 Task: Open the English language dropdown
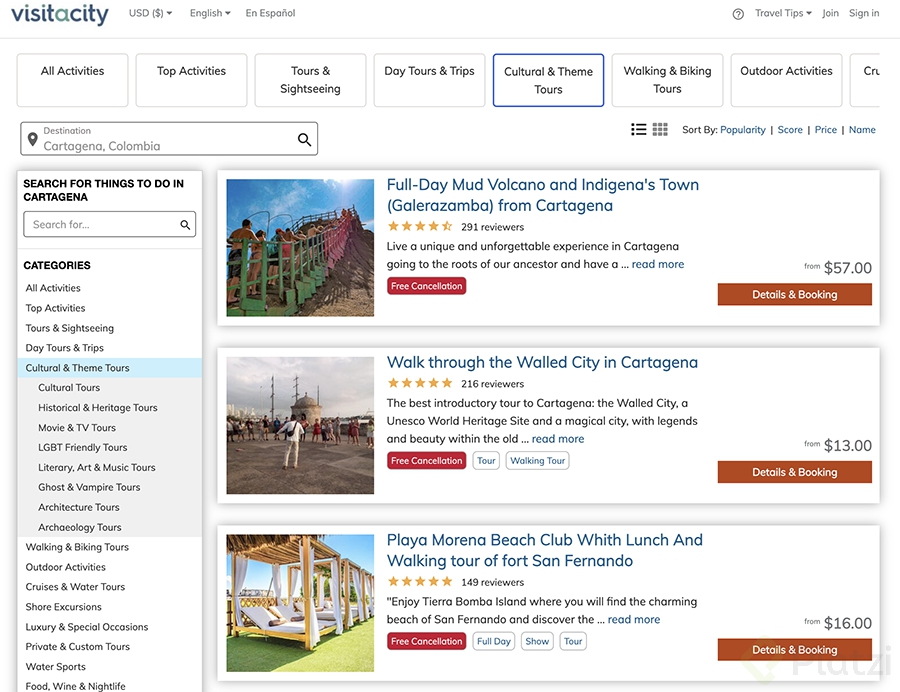(x=210, y=13)
